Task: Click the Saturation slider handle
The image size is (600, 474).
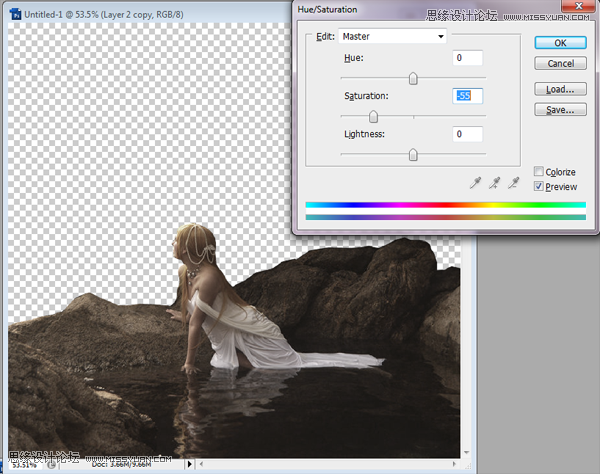Action: [x=373, y=116]
